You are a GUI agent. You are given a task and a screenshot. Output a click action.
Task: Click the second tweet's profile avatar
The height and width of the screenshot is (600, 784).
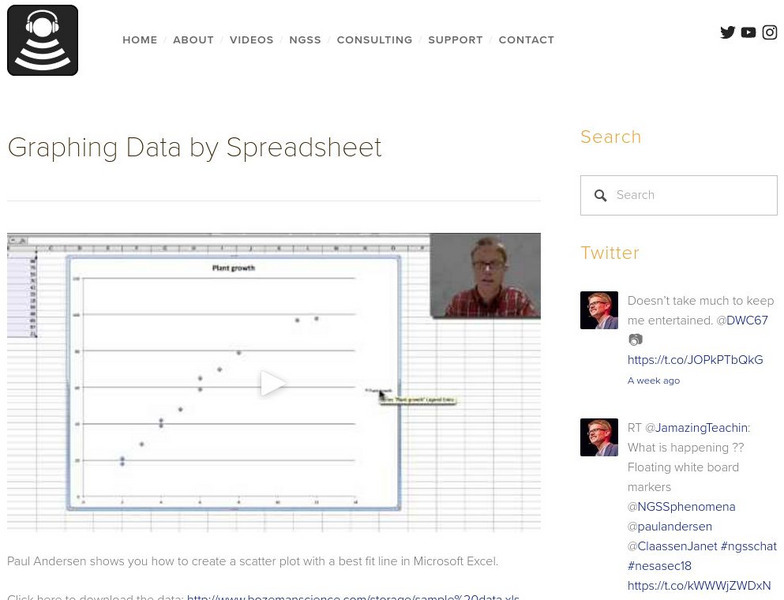coord(599,437)
